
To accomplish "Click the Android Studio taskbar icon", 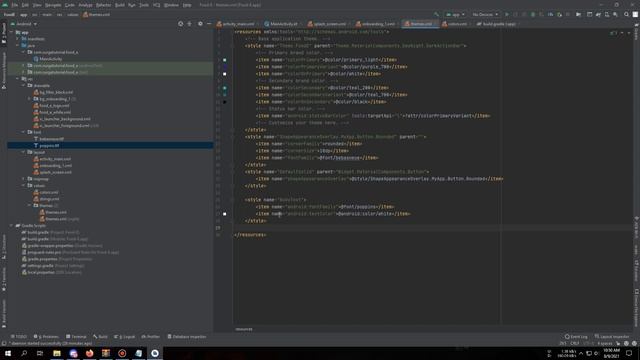I will coord(155,353).
